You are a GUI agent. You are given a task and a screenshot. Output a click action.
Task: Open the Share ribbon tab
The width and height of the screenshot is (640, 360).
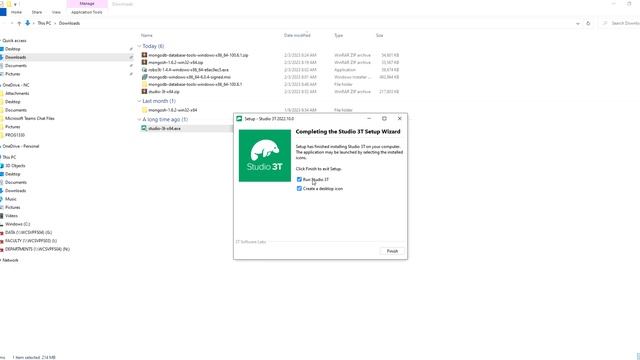[x=37, y=12]
